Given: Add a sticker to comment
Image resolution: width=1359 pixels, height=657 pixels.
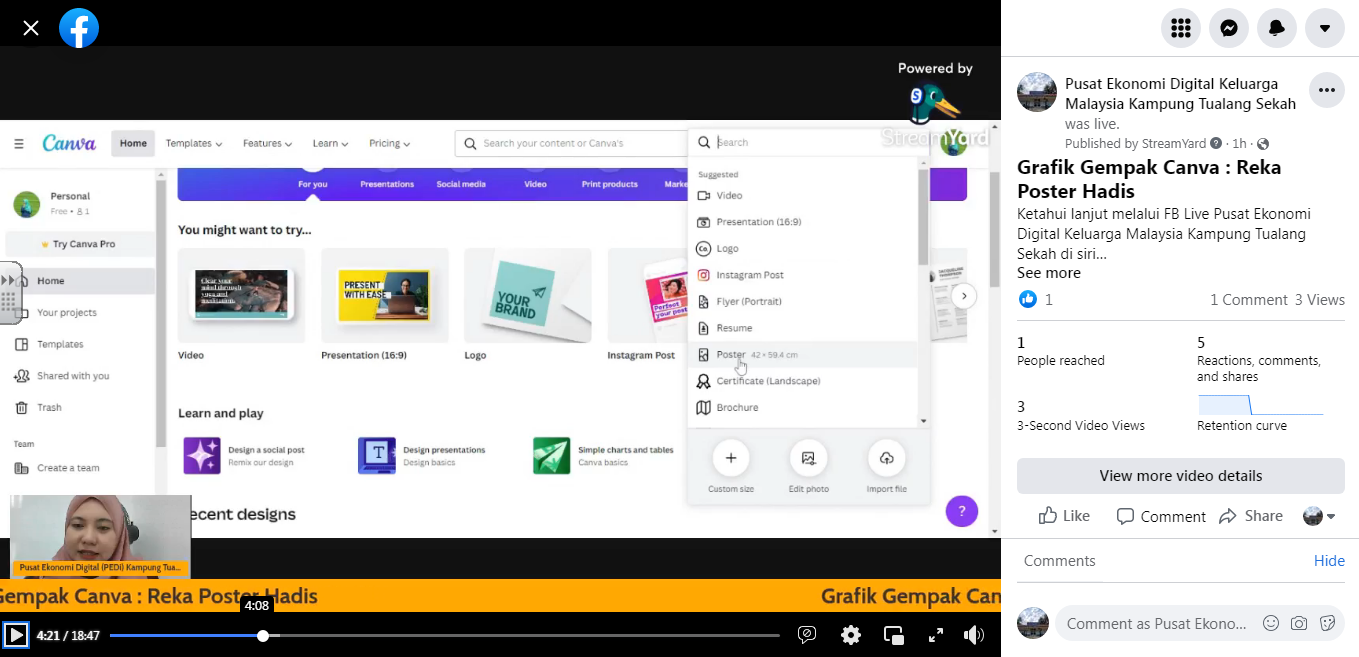Looking at the screenshot, I should (x=1327, y=623).
